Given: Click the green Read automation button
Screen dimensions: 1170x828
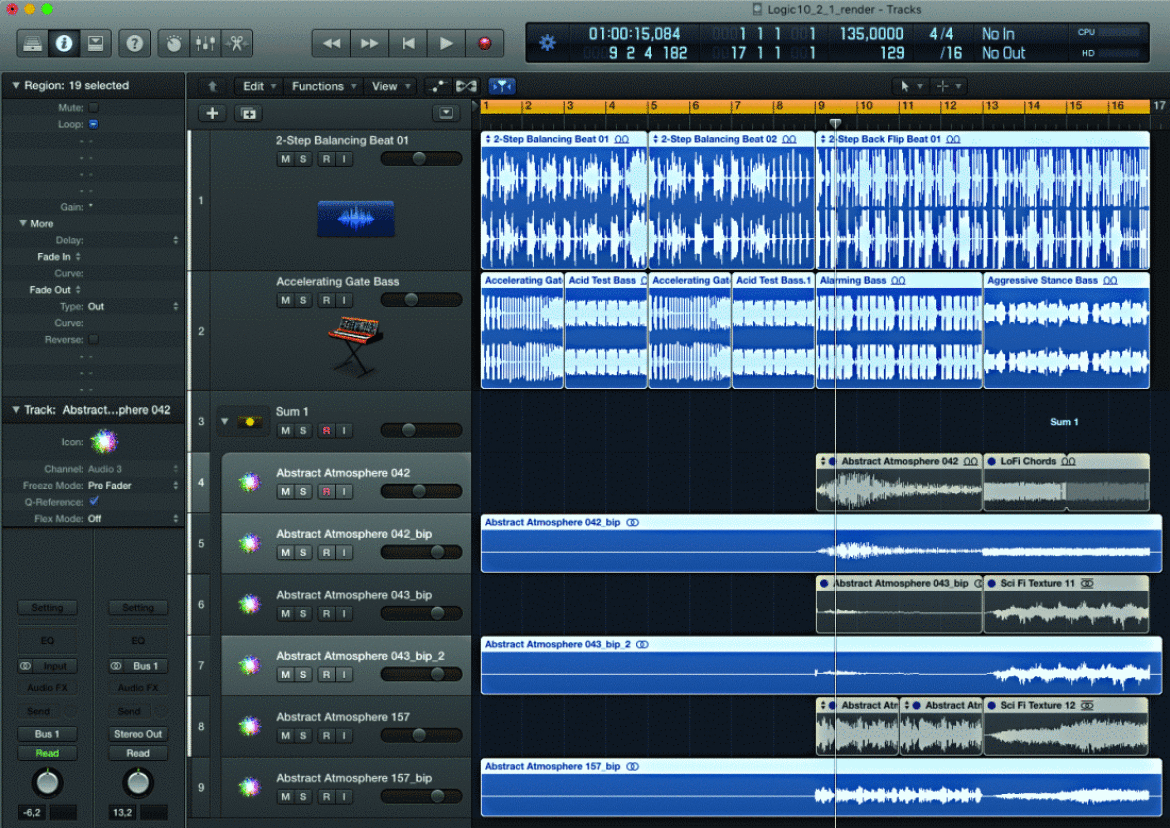Looking at the screenshot, I should [x=47, y=753].
